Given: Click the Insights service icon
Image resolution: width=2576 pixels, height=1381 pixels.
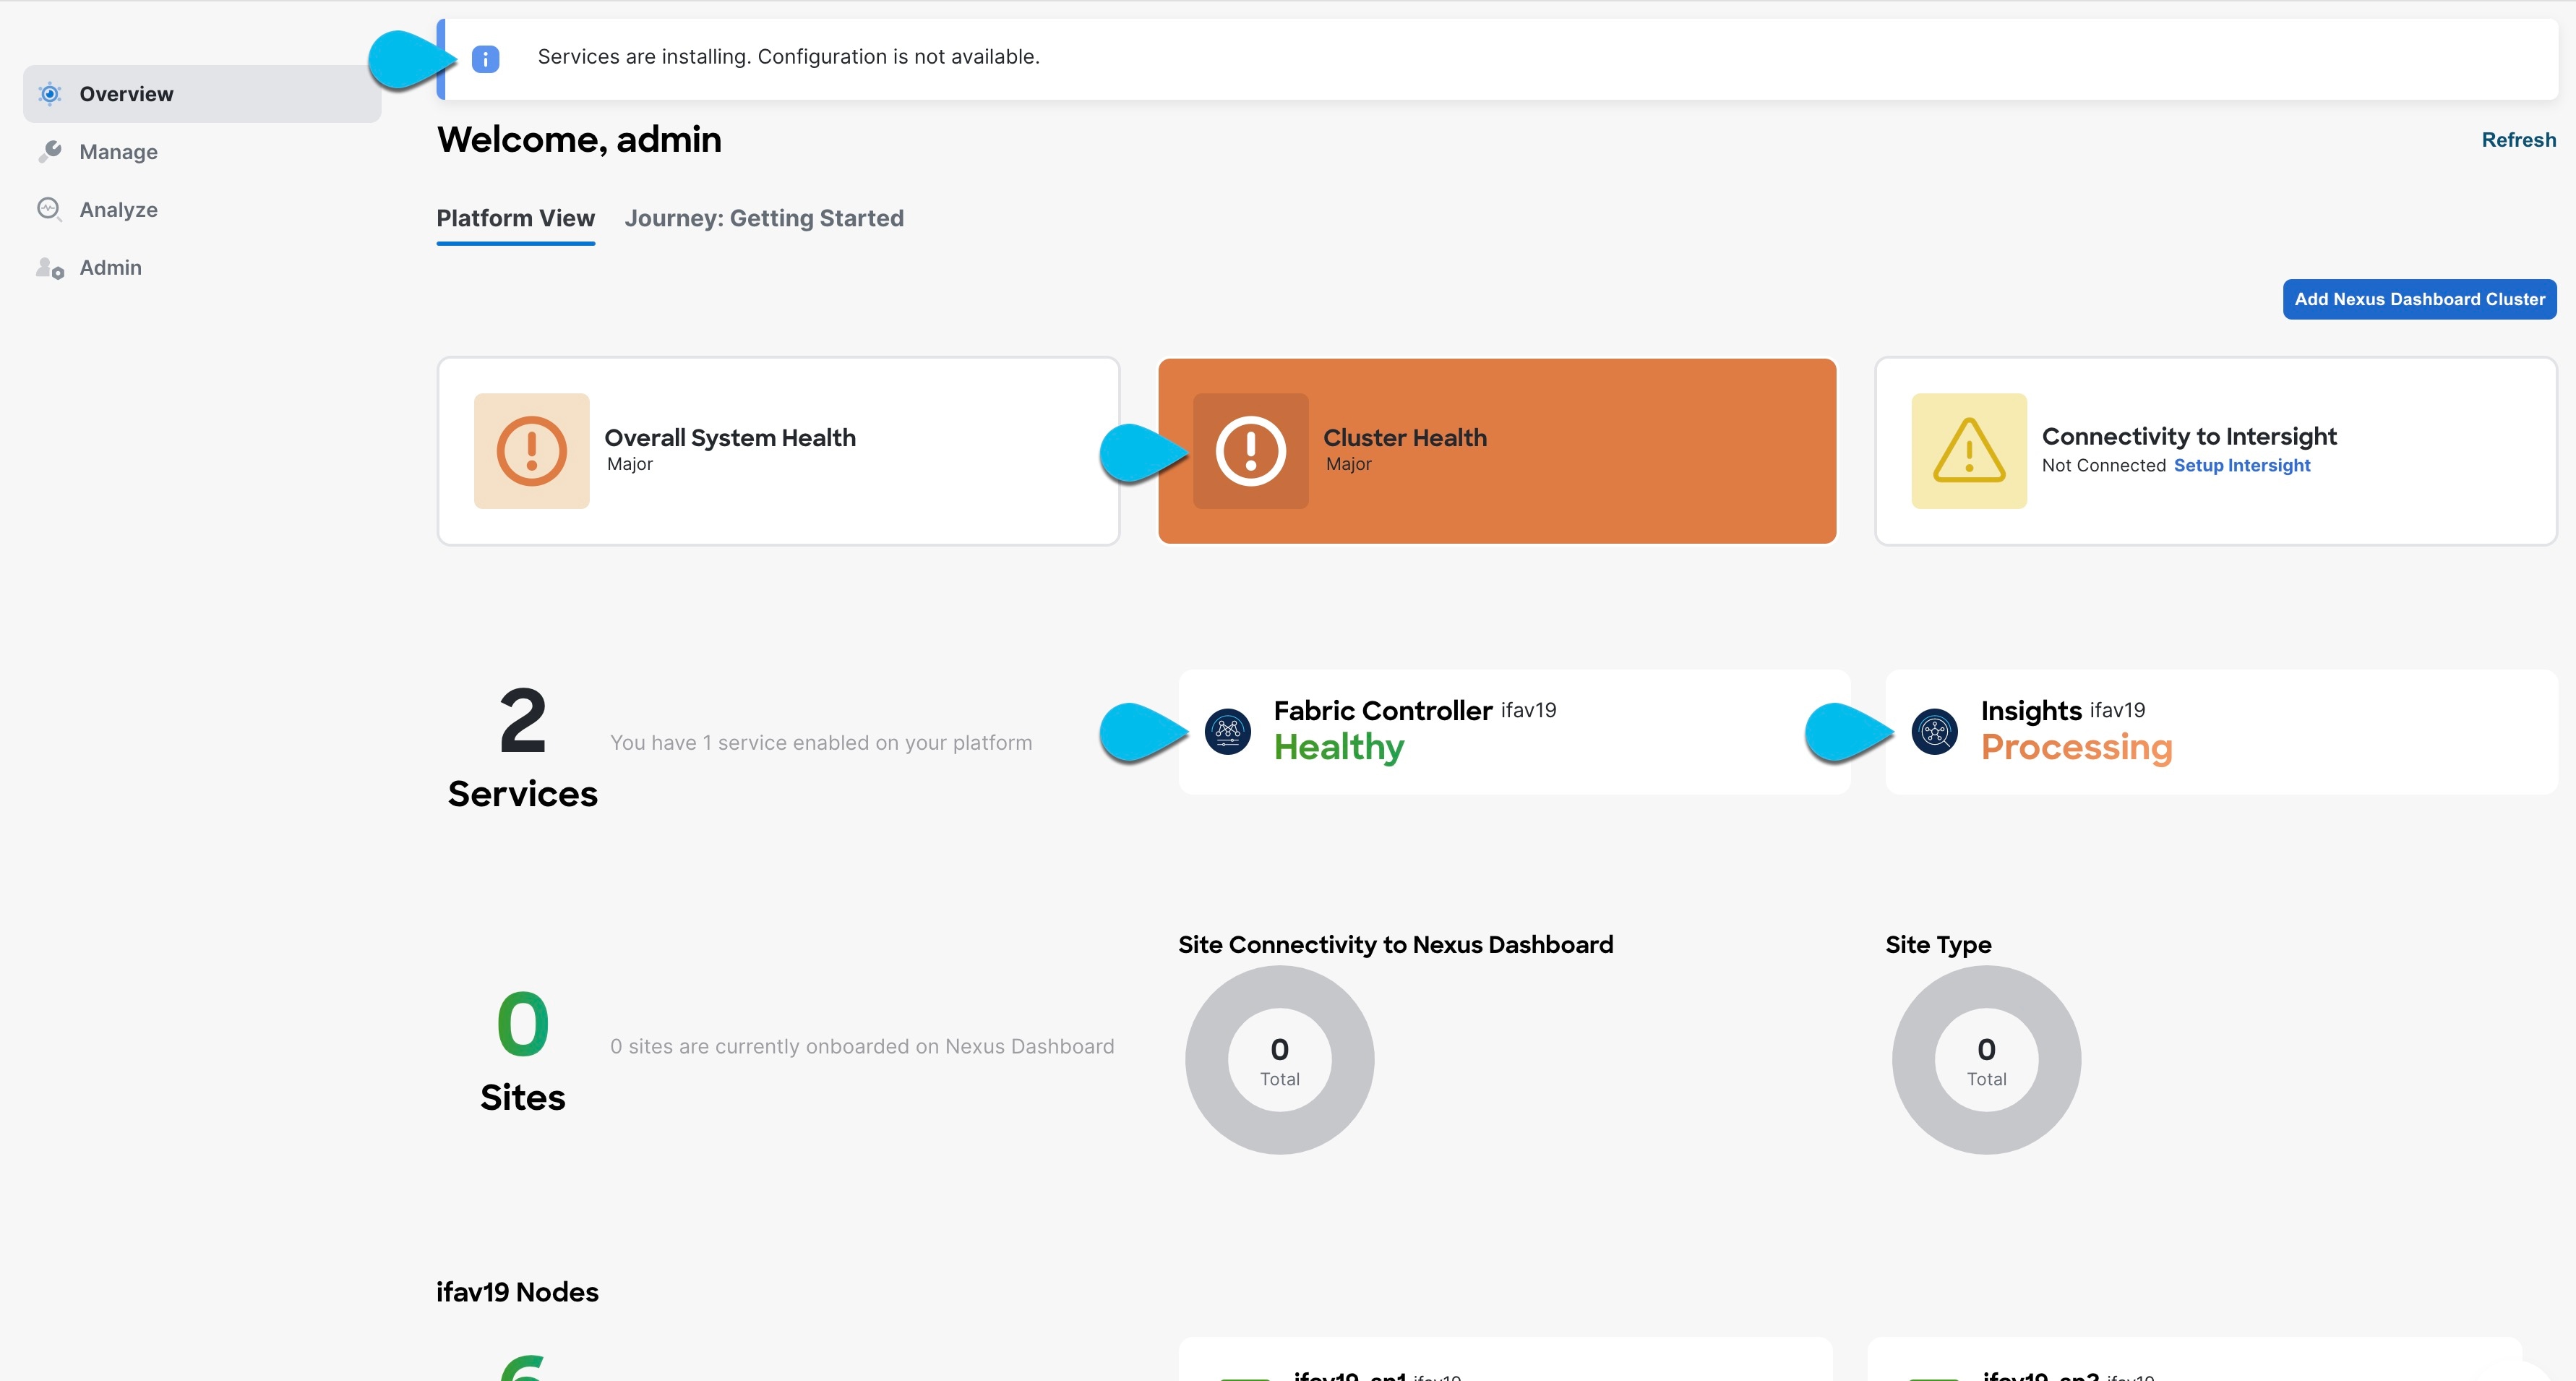Looking at the screenshot, I should click(1934, 732).
